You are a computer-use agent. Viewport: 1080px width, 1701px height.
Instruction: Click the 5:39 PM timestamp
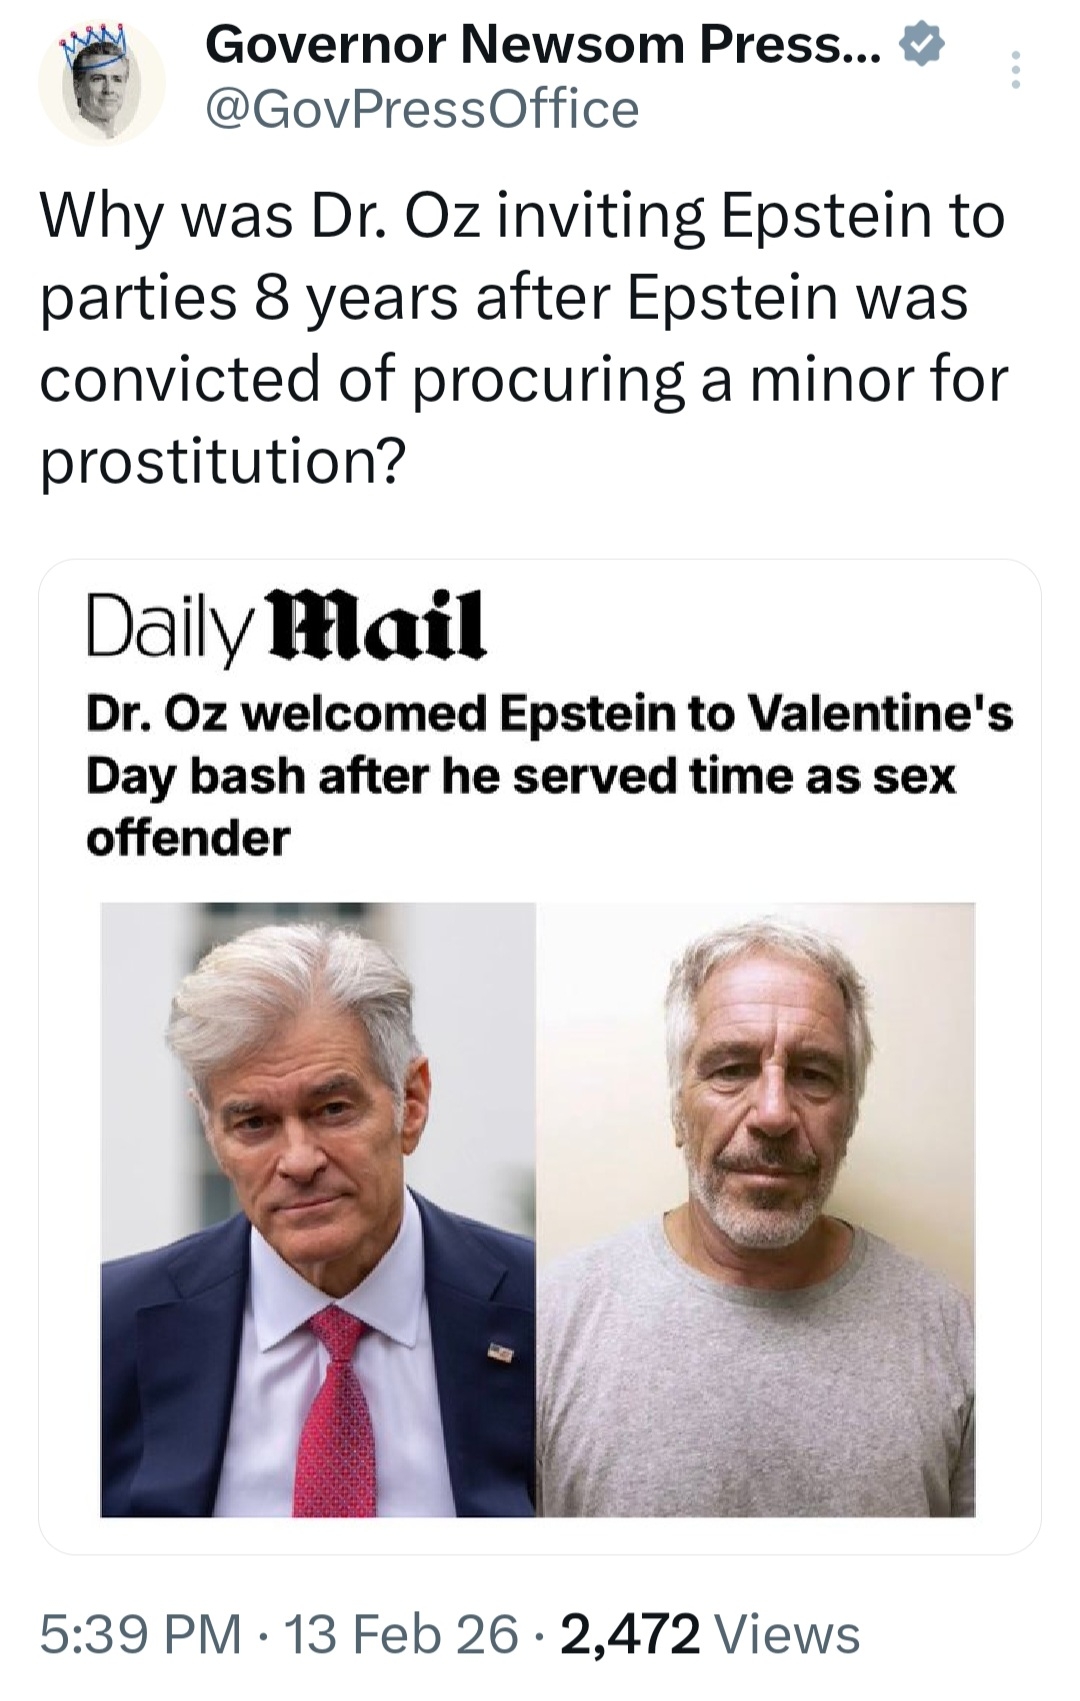point(141,1634)
